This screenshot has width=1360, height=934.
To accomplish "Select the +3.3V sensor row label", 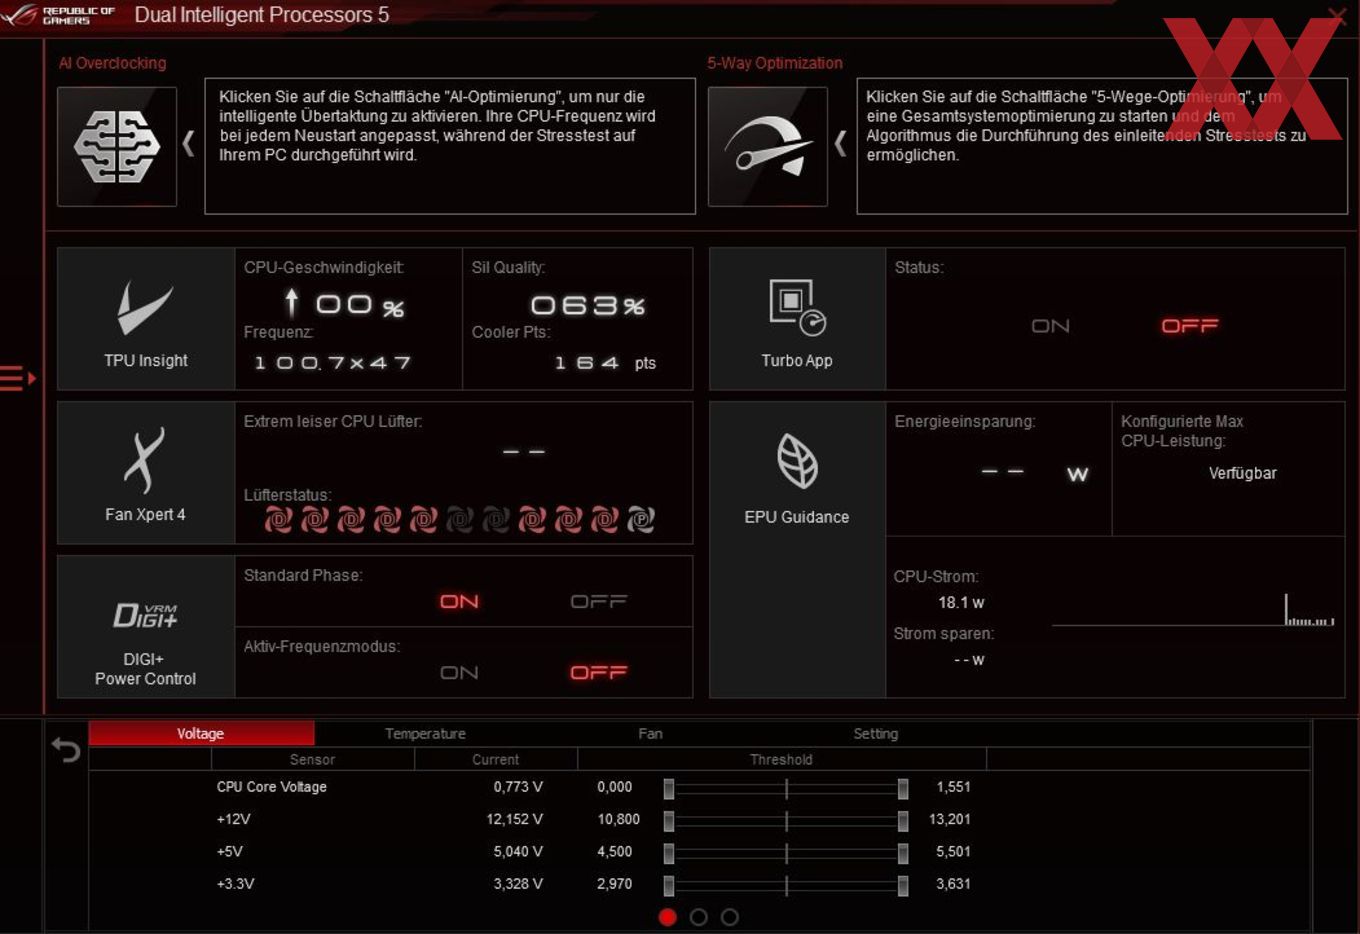I will click(x=236, y=883).
